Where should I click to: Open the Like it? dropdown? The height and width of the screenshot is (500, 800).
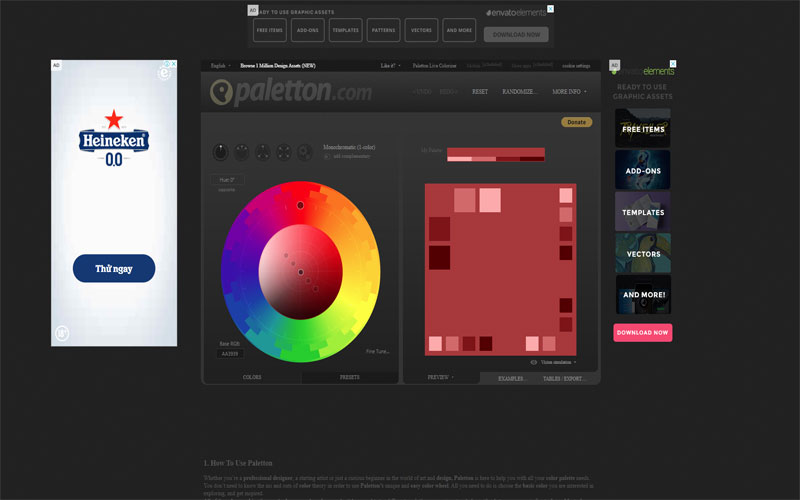click(390, 66)
